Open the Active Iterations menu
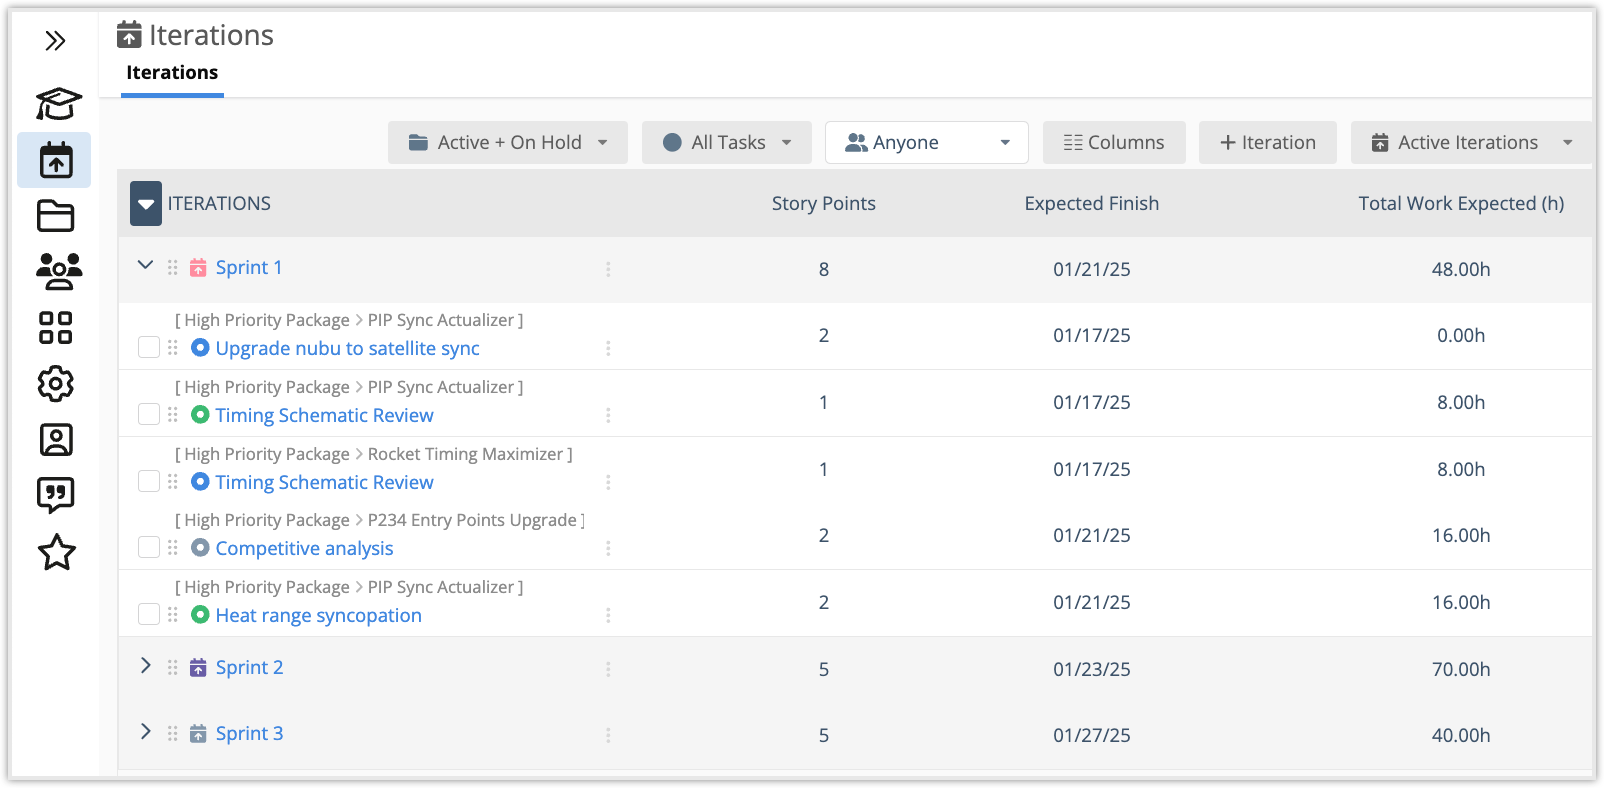This screenshot has height=788, width=1604. click(1470, 143)
